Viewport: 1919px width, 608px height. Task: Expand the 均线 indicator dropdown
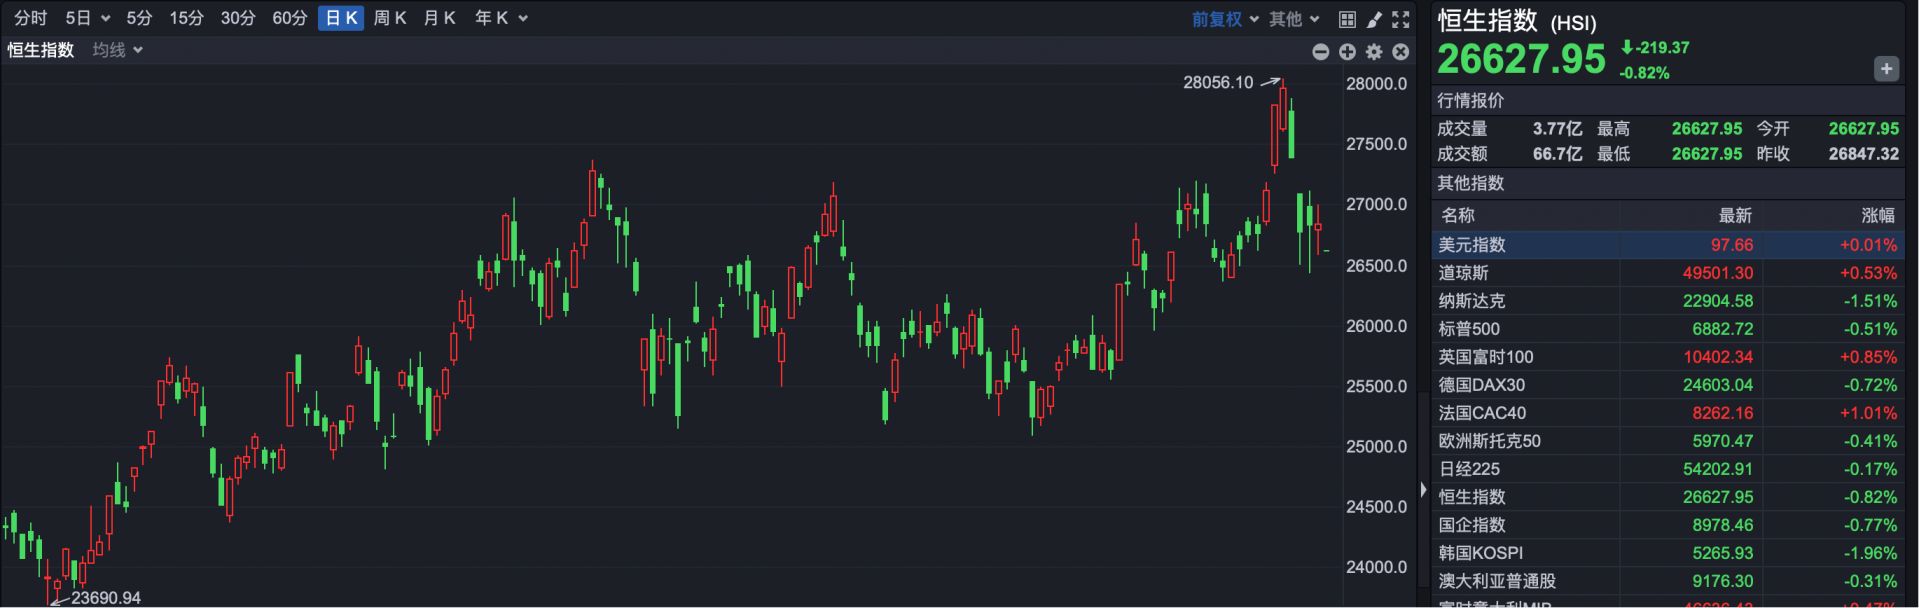(x=118, y=50)
